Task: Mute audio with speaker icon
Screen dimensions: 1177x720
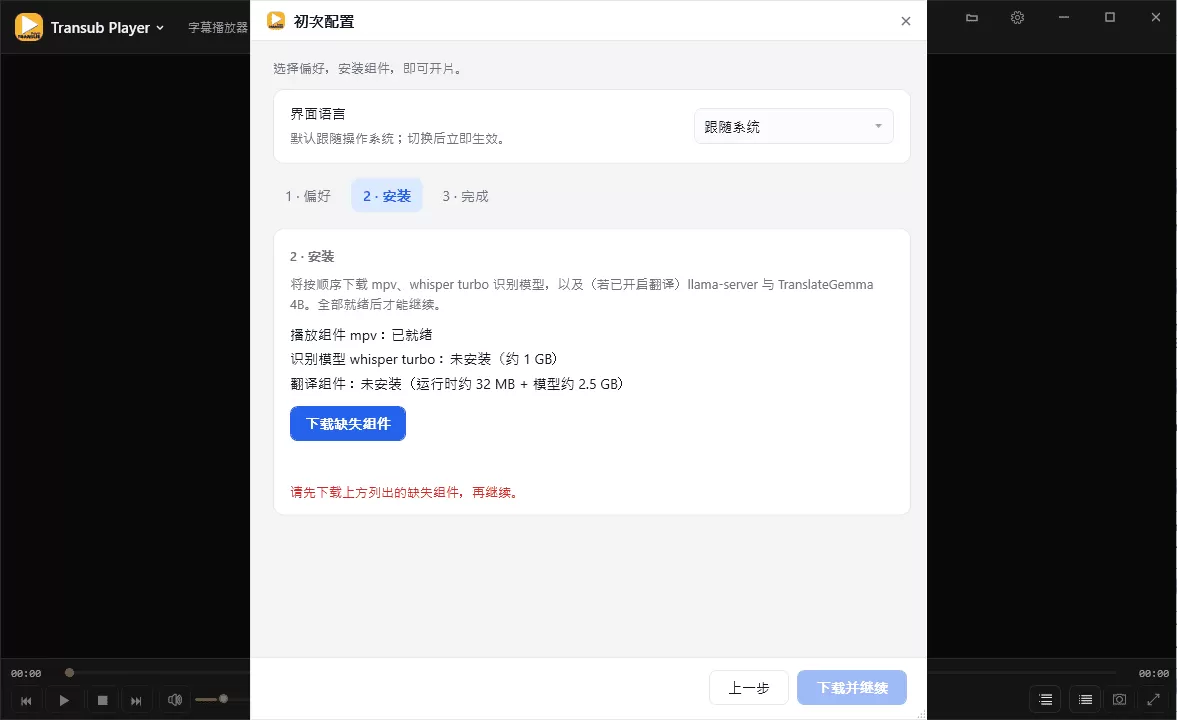Action: coord(175,700)
